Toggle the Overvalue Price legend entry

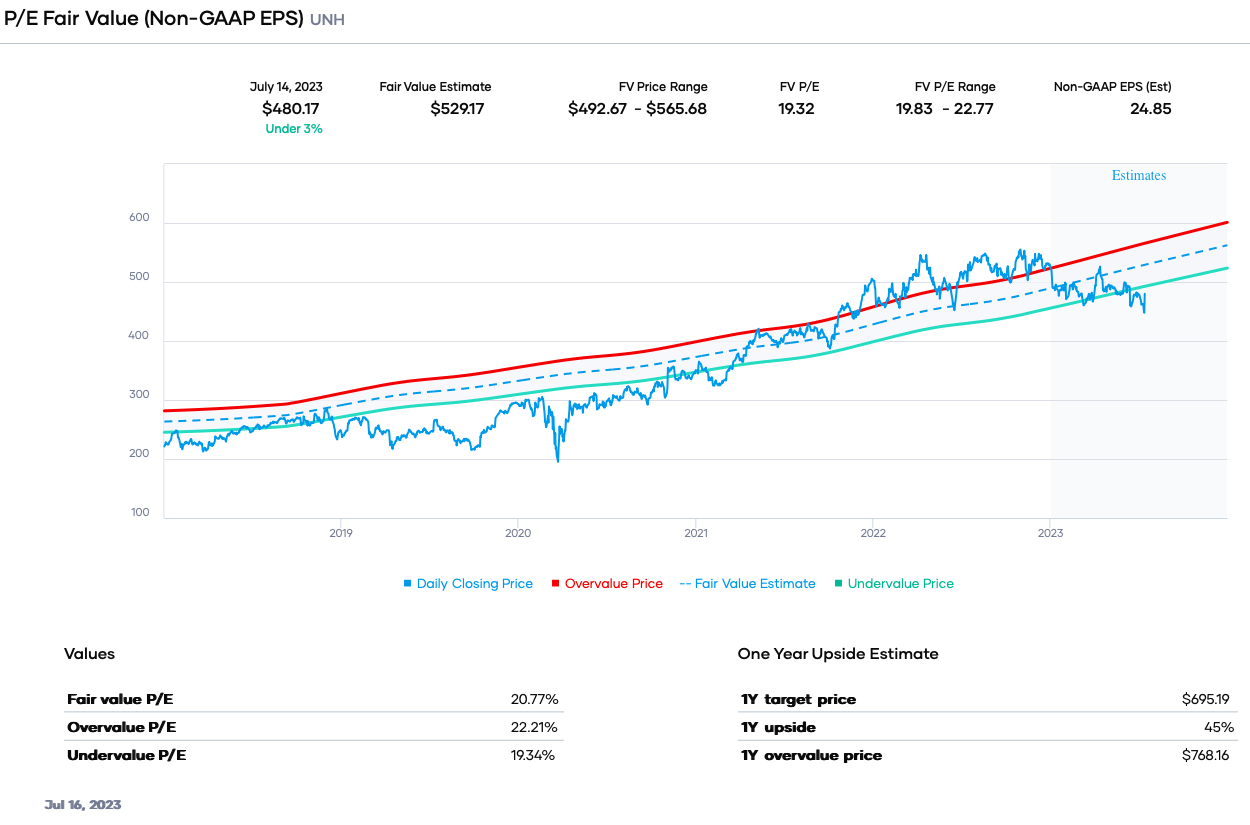tap(607, 584)
